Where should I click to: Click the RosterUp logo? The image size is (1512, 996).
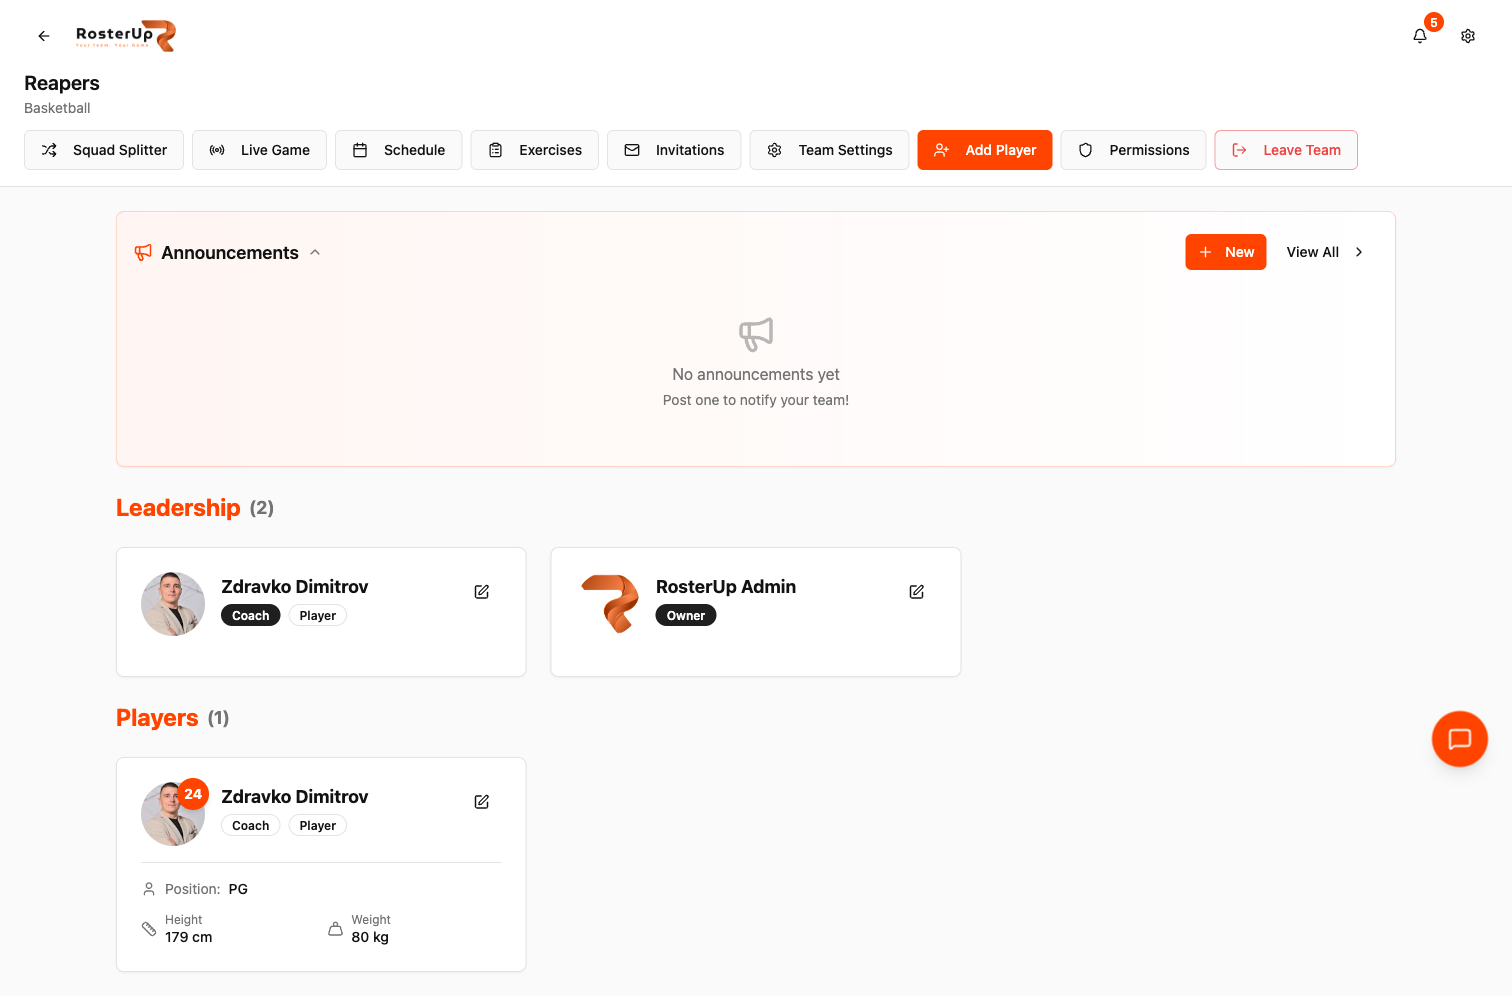coord(126,35)
